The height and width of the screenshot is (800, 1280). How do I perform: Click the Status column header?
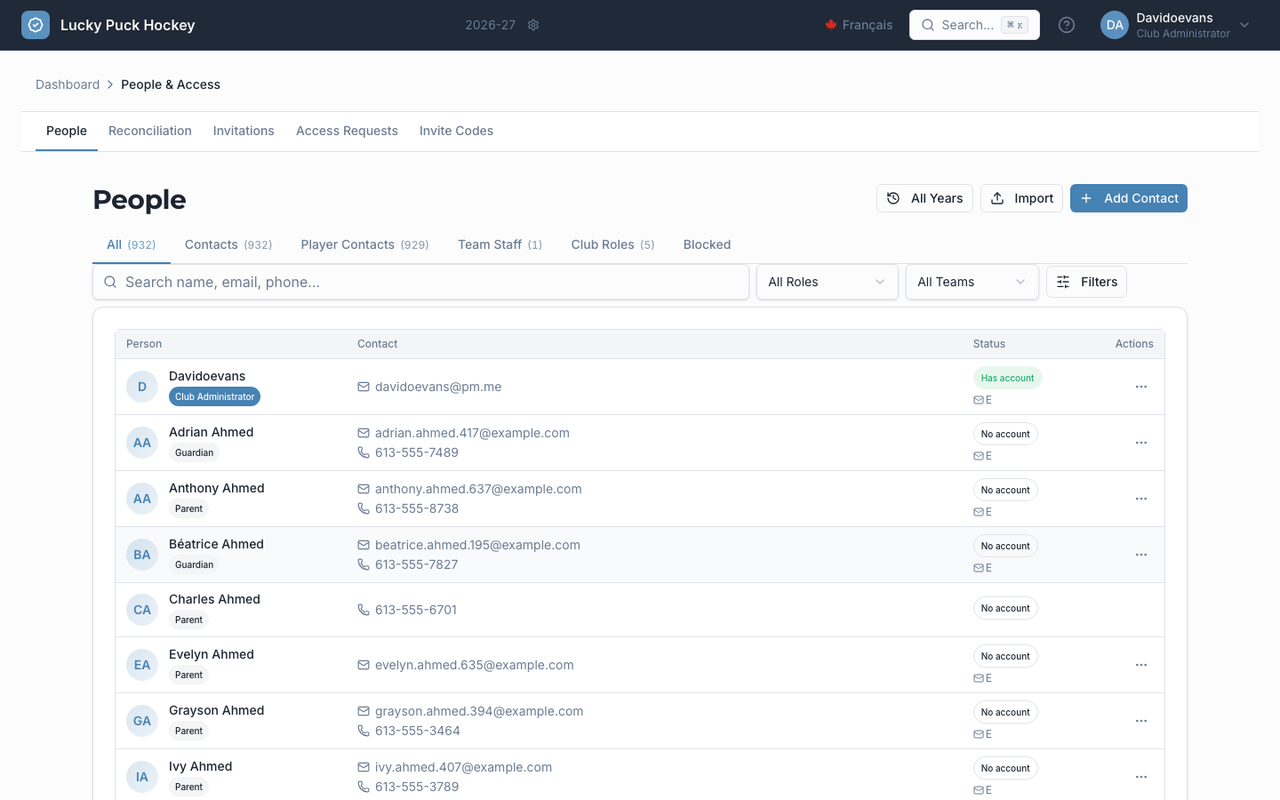[989, 344]
